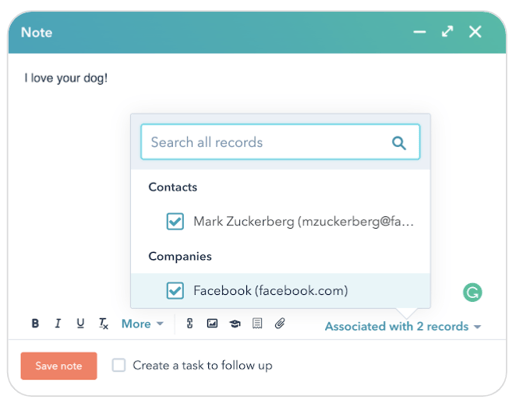Collapse the Associated with 2 records dropdown

coord(403,326)
